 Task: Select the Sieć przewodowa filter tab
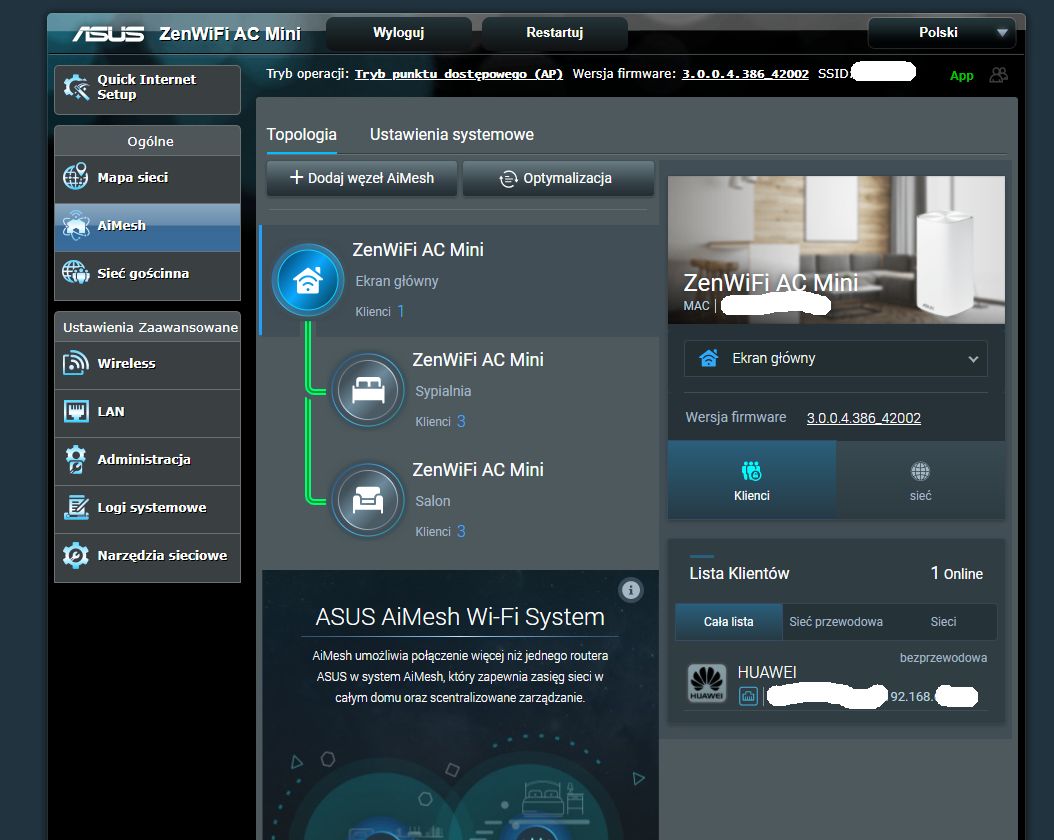pos(836,622)
